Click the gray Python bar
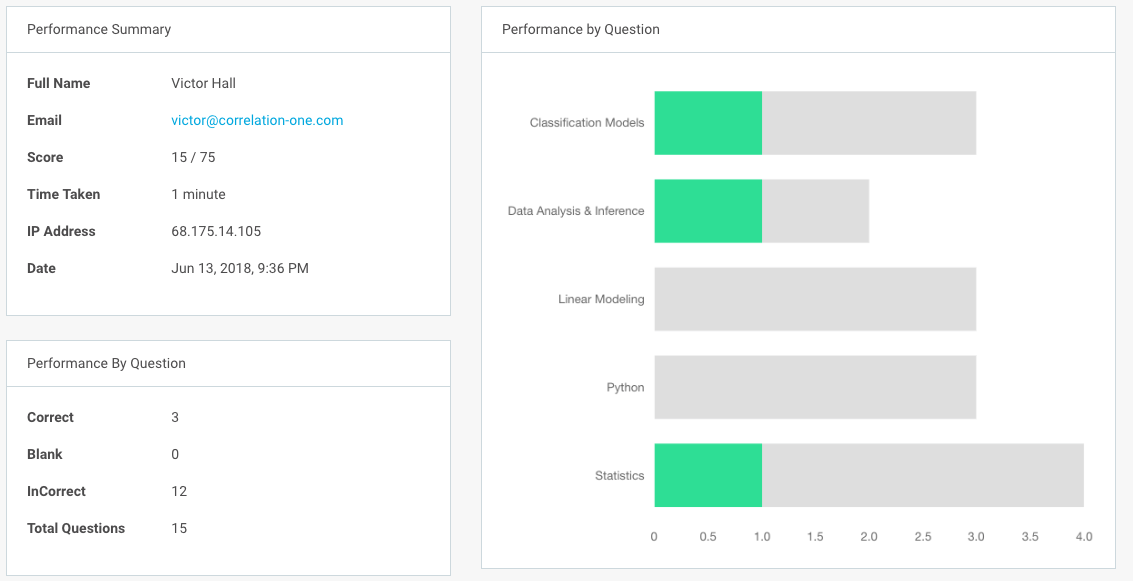1133x581 pixels. tap(815, 387)
